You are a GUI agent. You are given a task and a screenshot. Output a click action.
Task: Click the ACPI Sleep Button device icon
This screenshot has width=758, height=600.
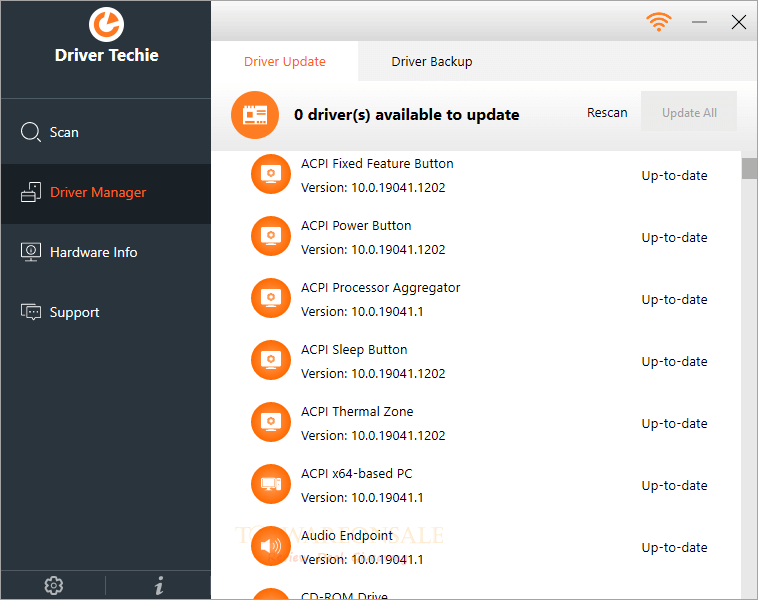[x=271, y=360]
